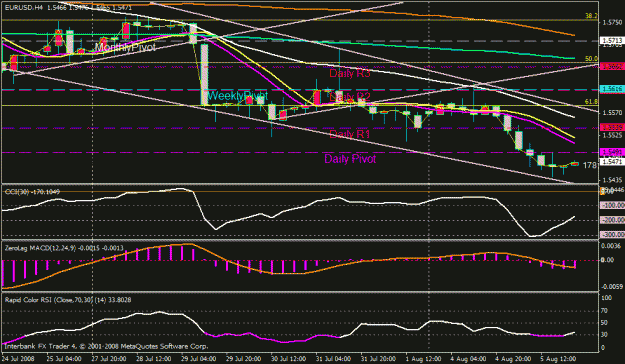This screenshot has width=625, height=364.
Task: Click the 50.0 Fibonacci level label
Action: click(591, 59)
